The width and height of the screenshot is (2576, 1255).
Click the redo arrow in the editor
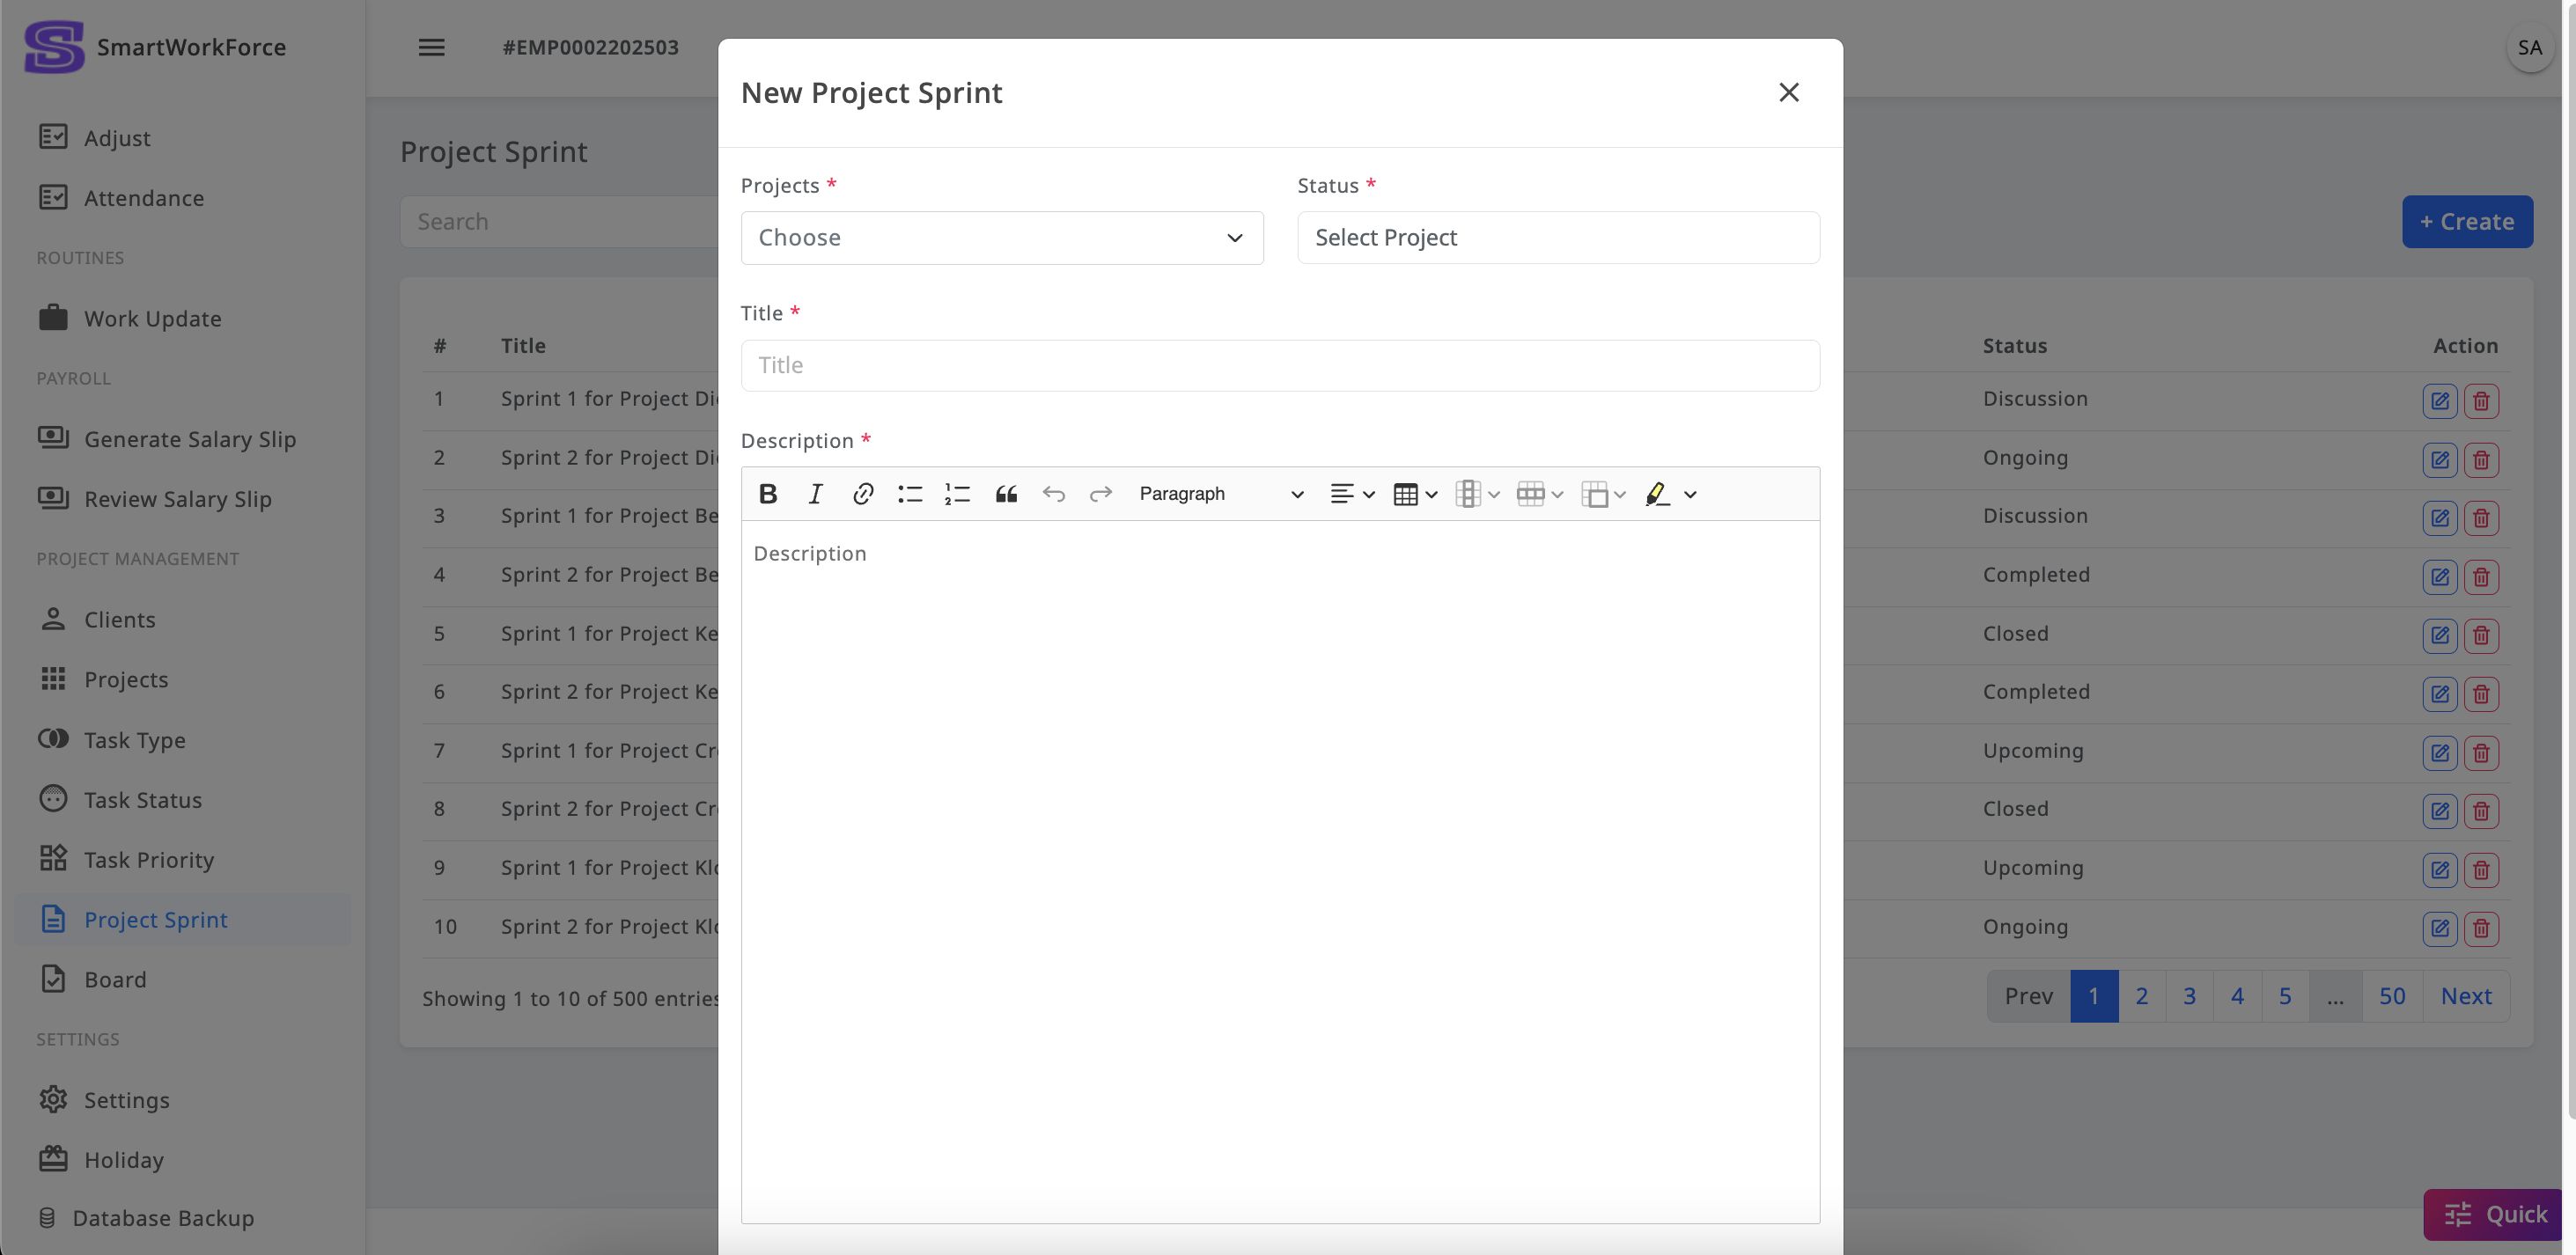(x=1100, y=494)
